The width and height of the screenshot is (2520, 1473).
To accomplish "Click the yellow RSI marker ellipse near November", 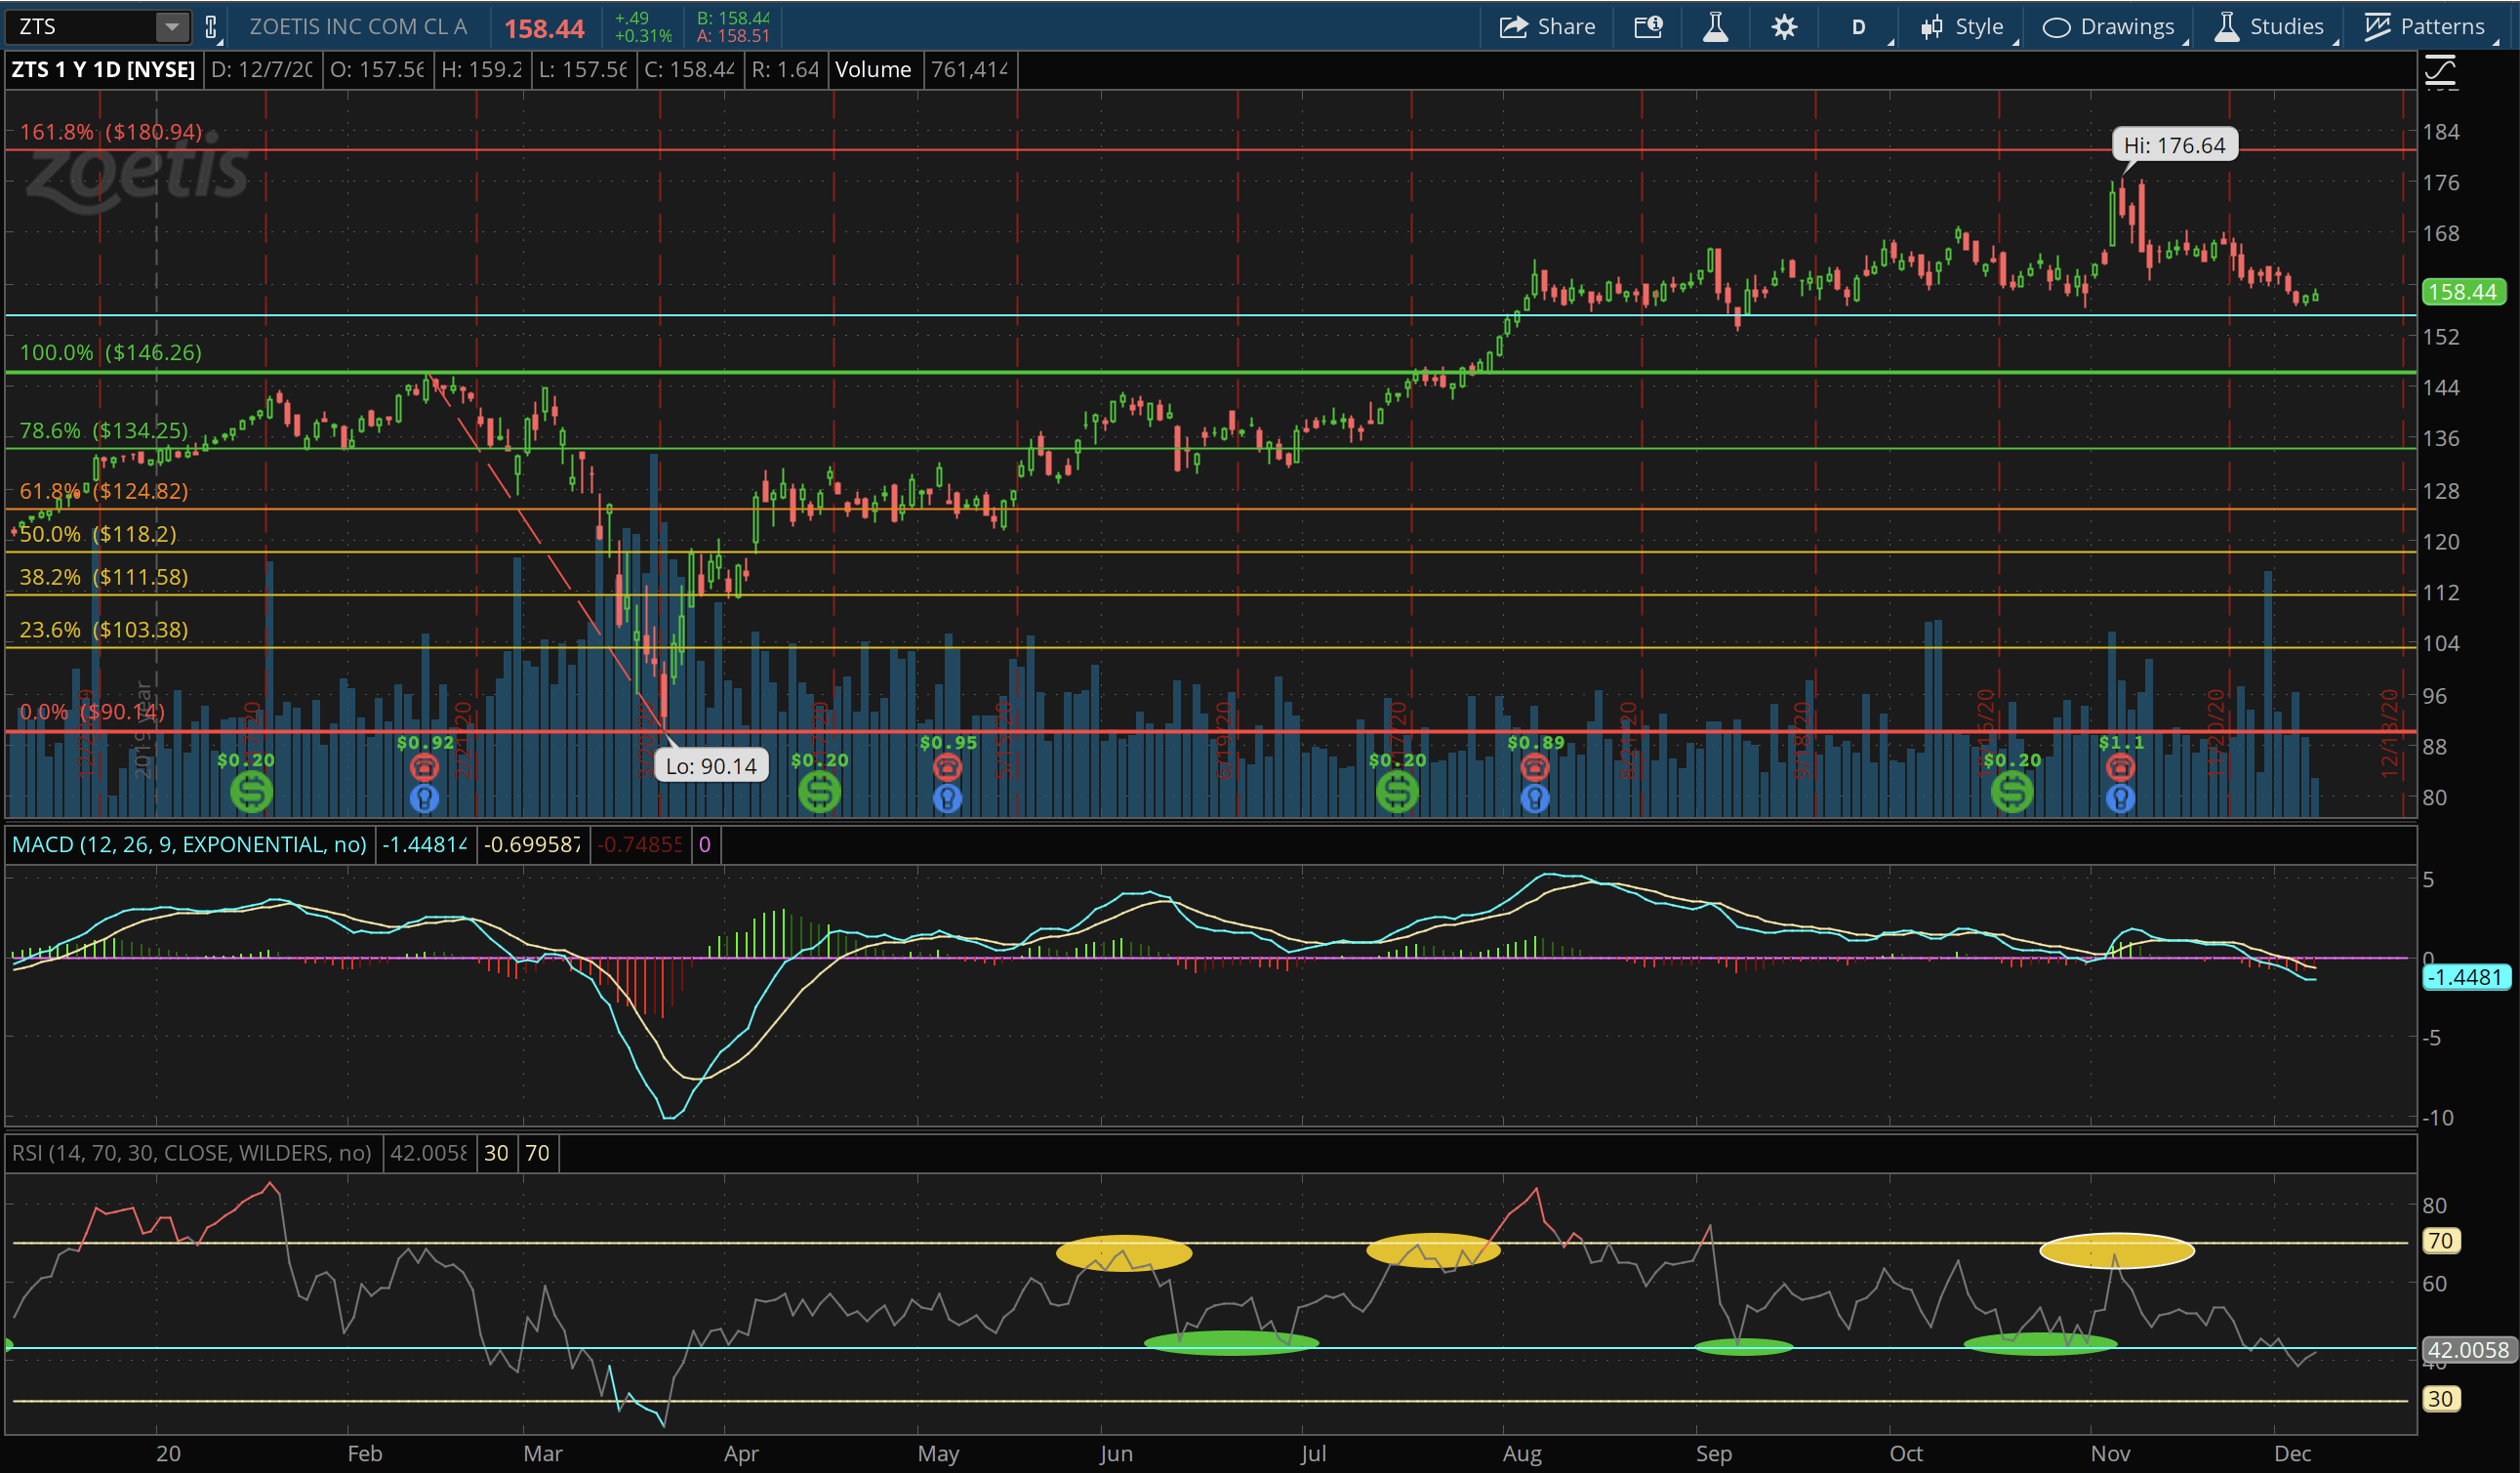I will (2116, 1250).
